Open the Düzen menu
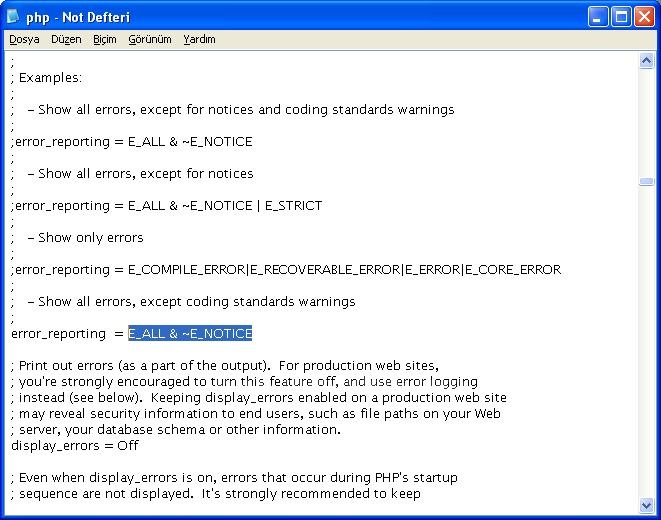This screenshot has width=661, height=520. (66, 40)
